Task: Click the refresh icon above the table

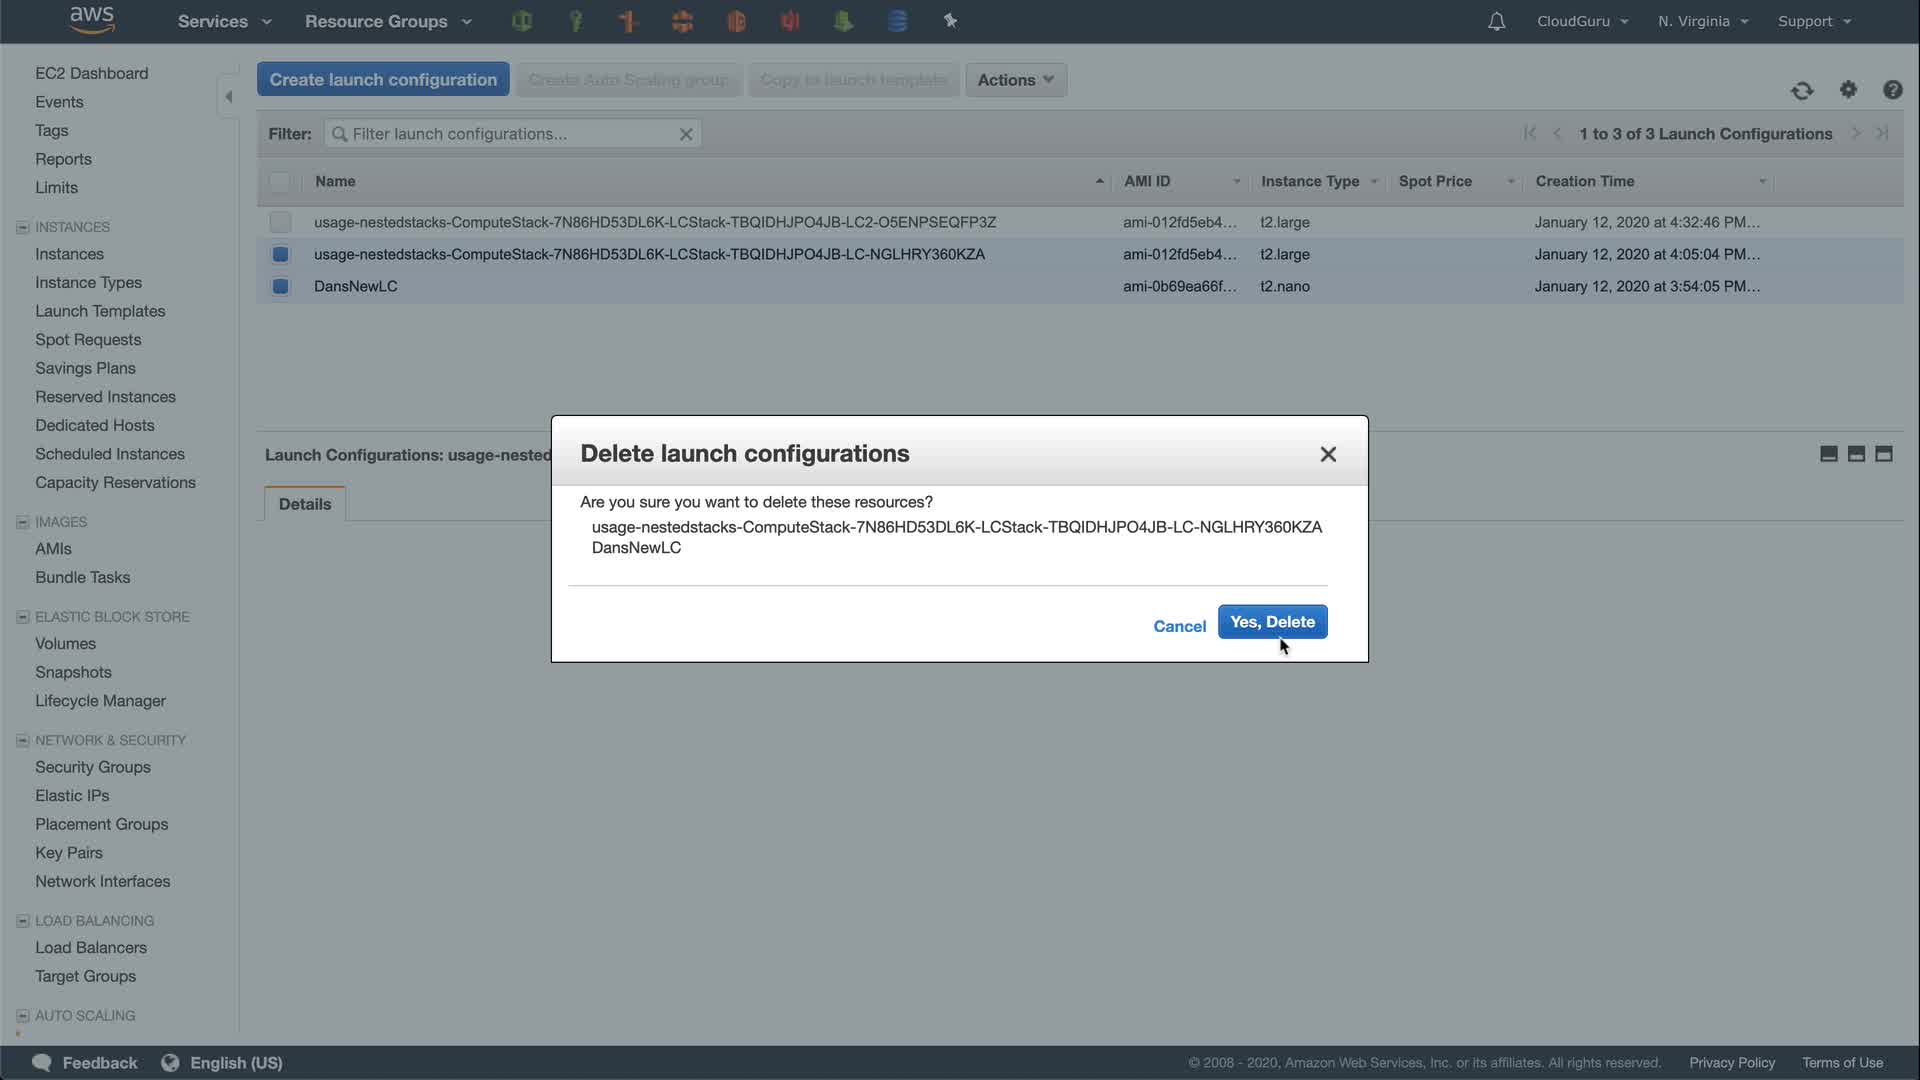Action: coord(1802,91)
